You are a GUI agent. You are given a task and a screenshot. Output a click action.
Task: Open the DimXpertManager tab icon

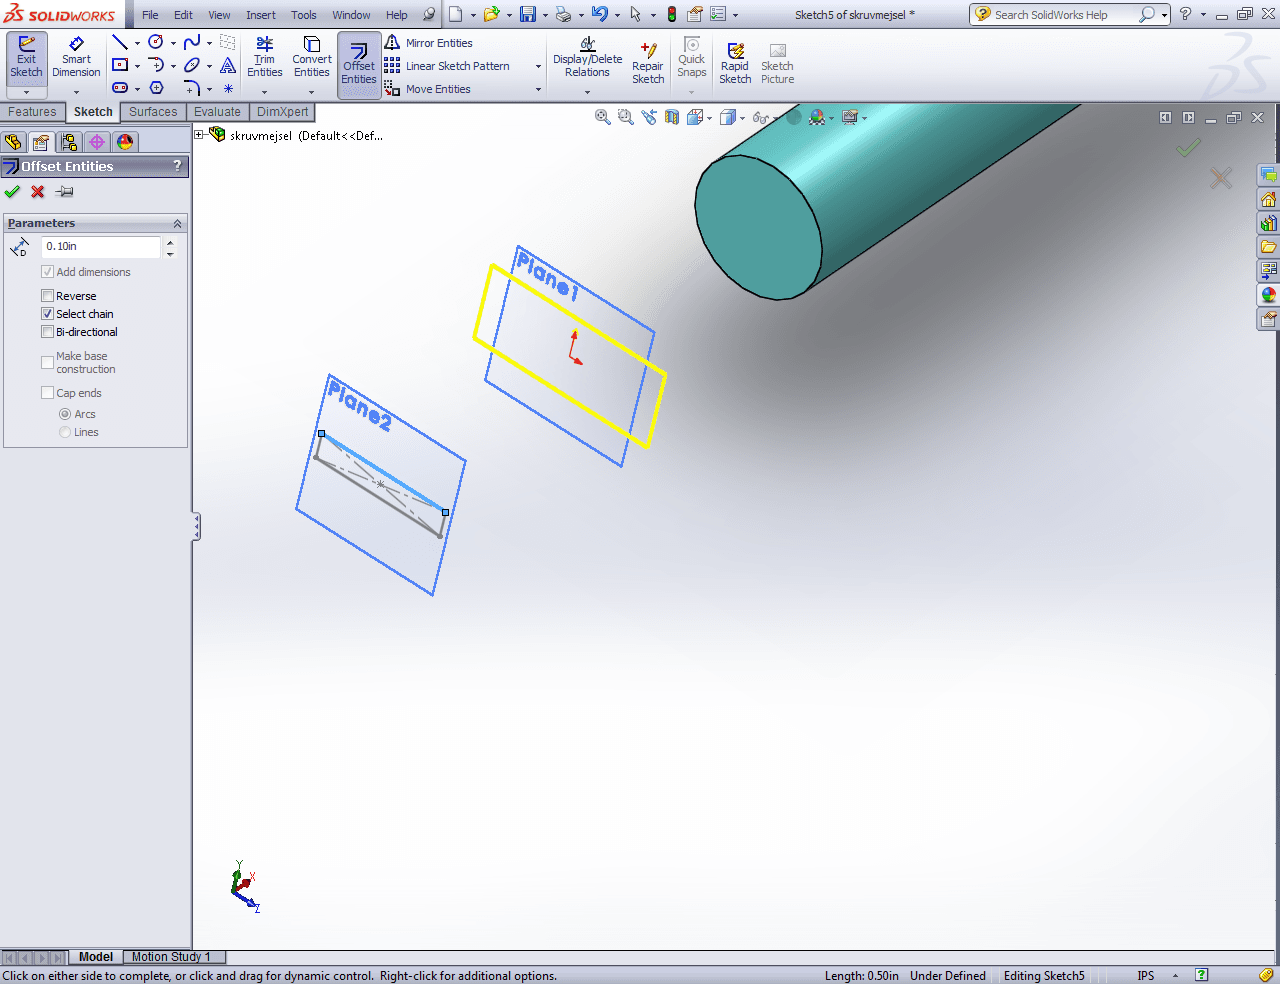click(97, 142)
